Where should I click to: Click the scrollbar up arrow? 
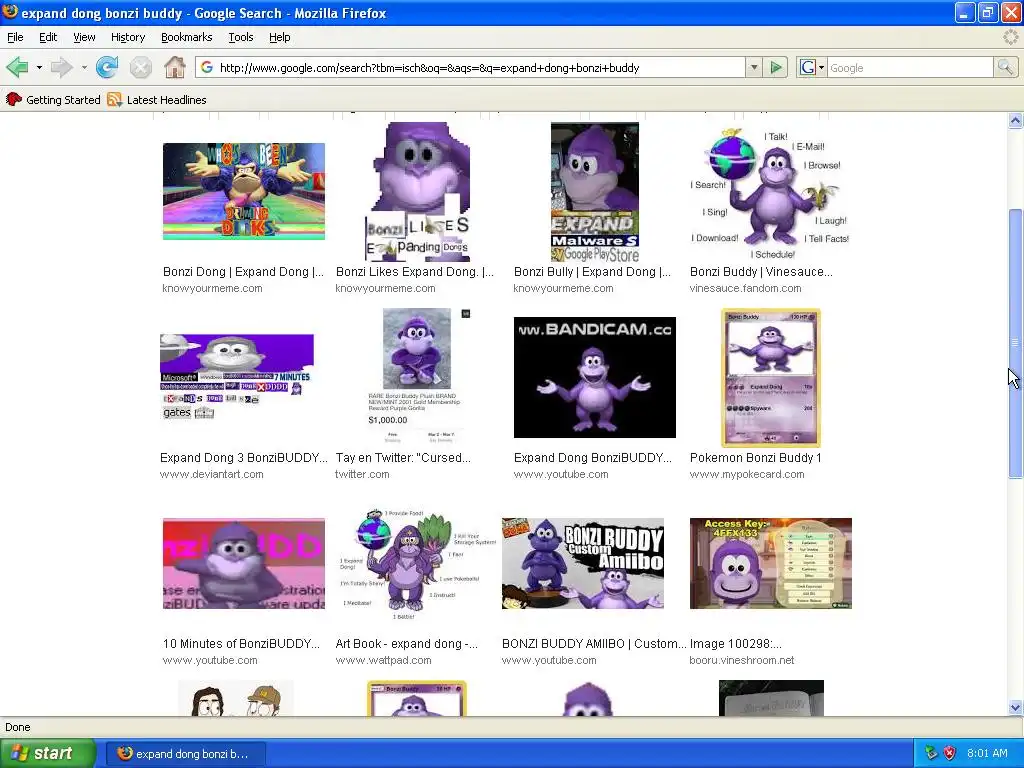coord(1015,120)
